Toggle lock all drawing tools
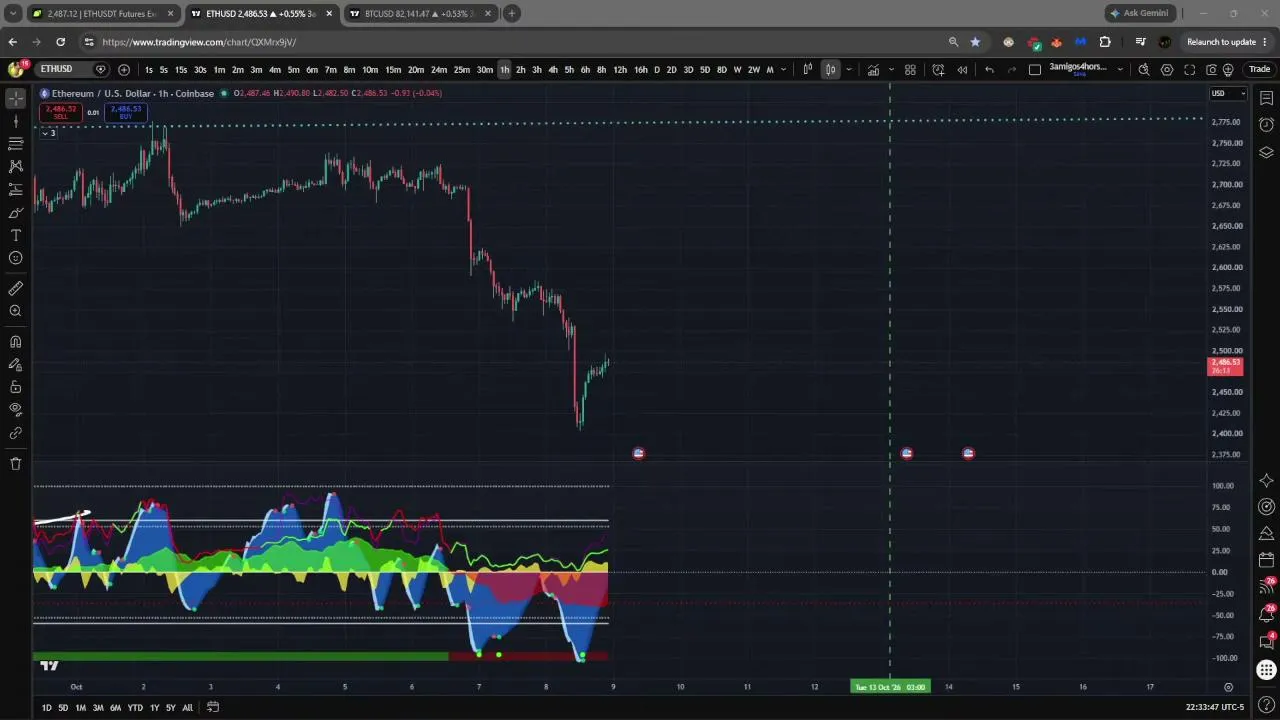 point(16,387)
